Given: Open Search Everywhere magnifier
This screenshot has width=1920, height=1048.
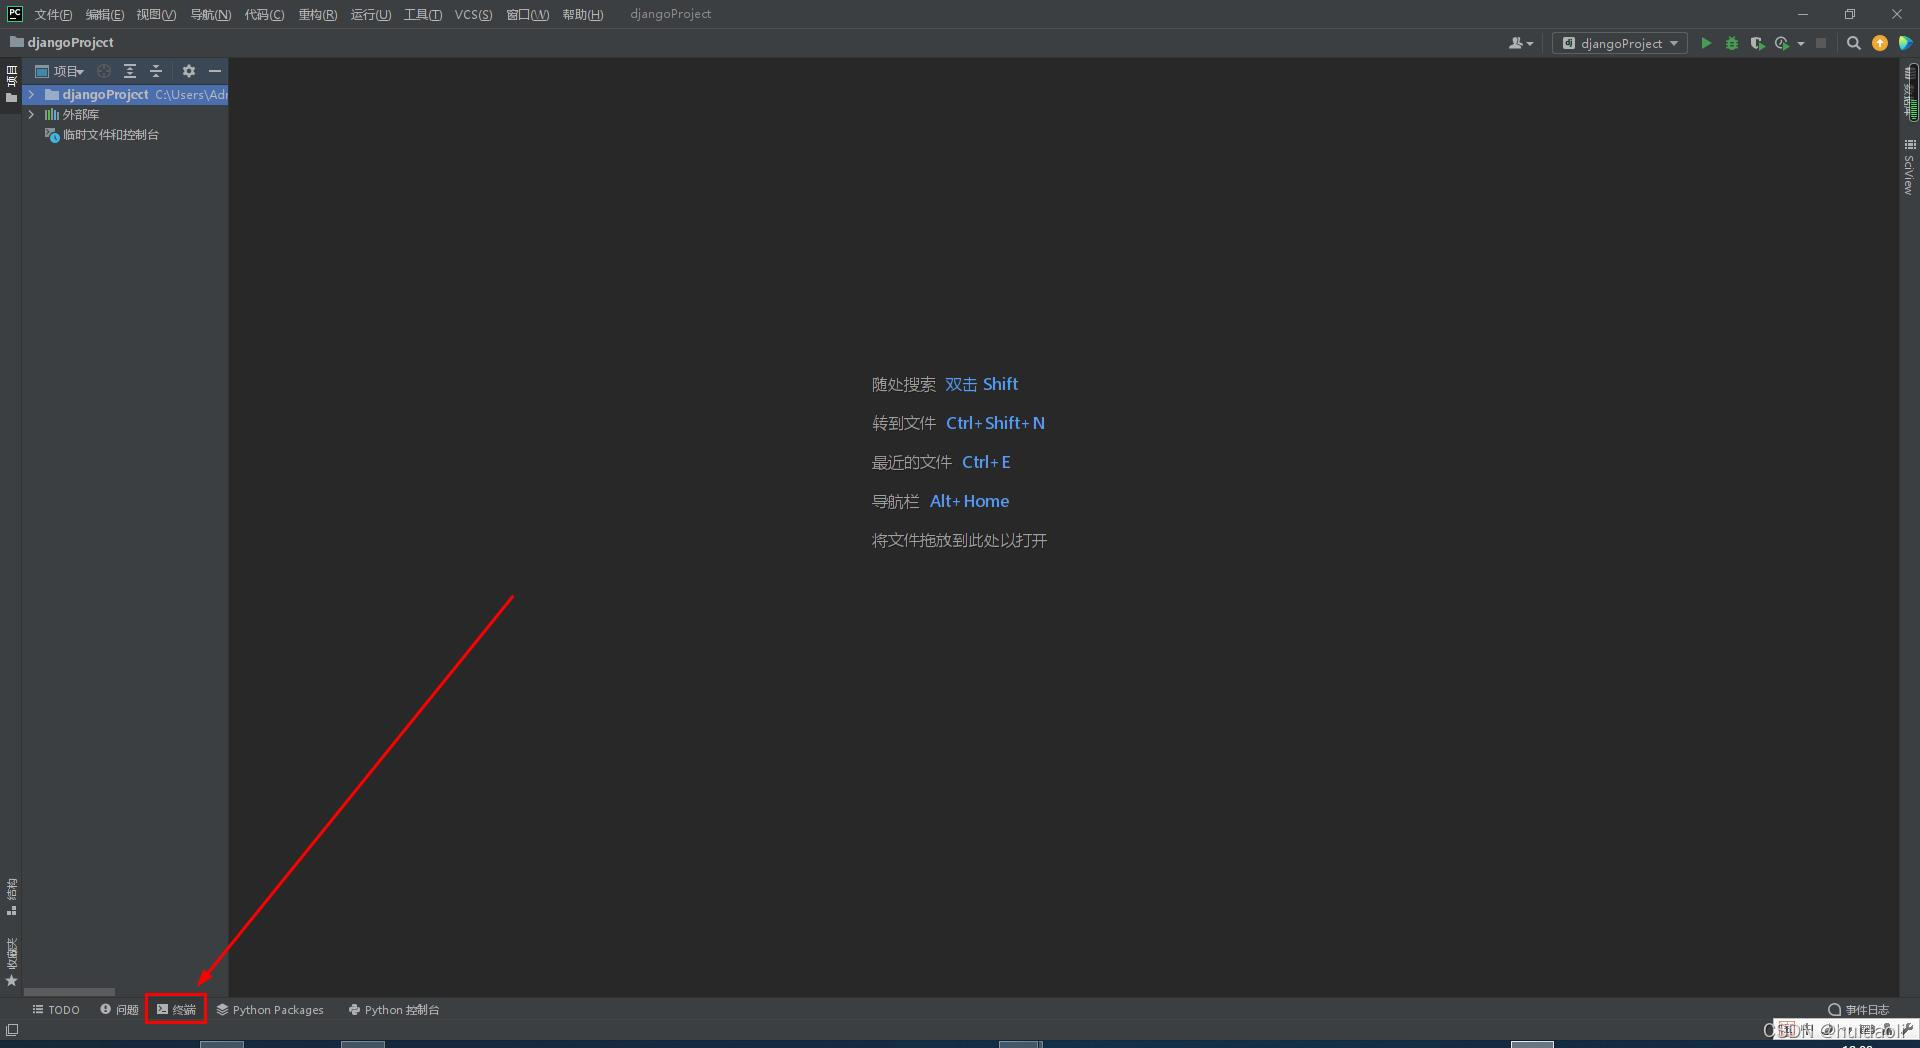Looking at the screenshot, I should pos(1853,43).
